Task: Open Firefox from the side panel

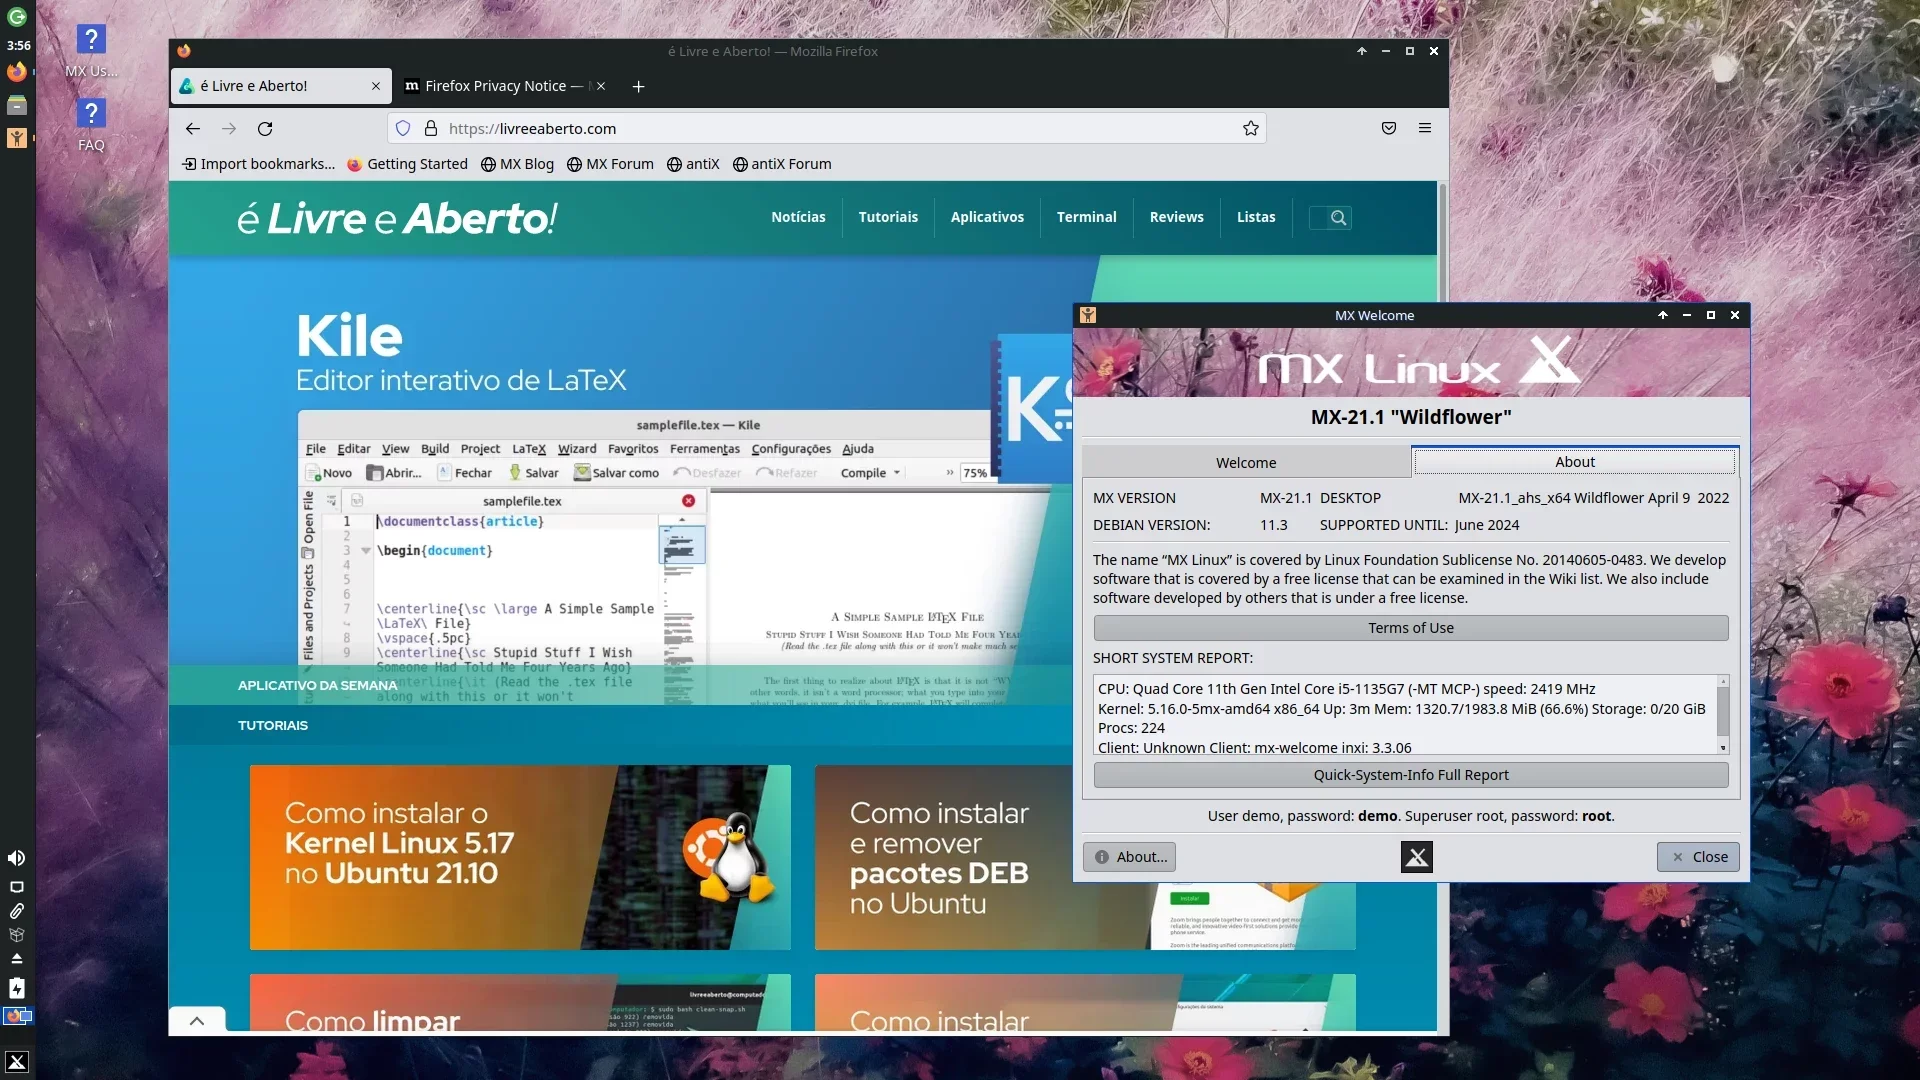Action: pos(17,72)
